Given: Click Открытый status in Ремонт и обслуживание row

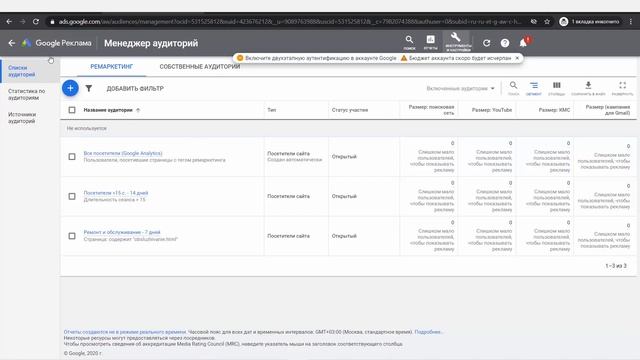Looking at the screenshot, I should click(x=344, y=236).
